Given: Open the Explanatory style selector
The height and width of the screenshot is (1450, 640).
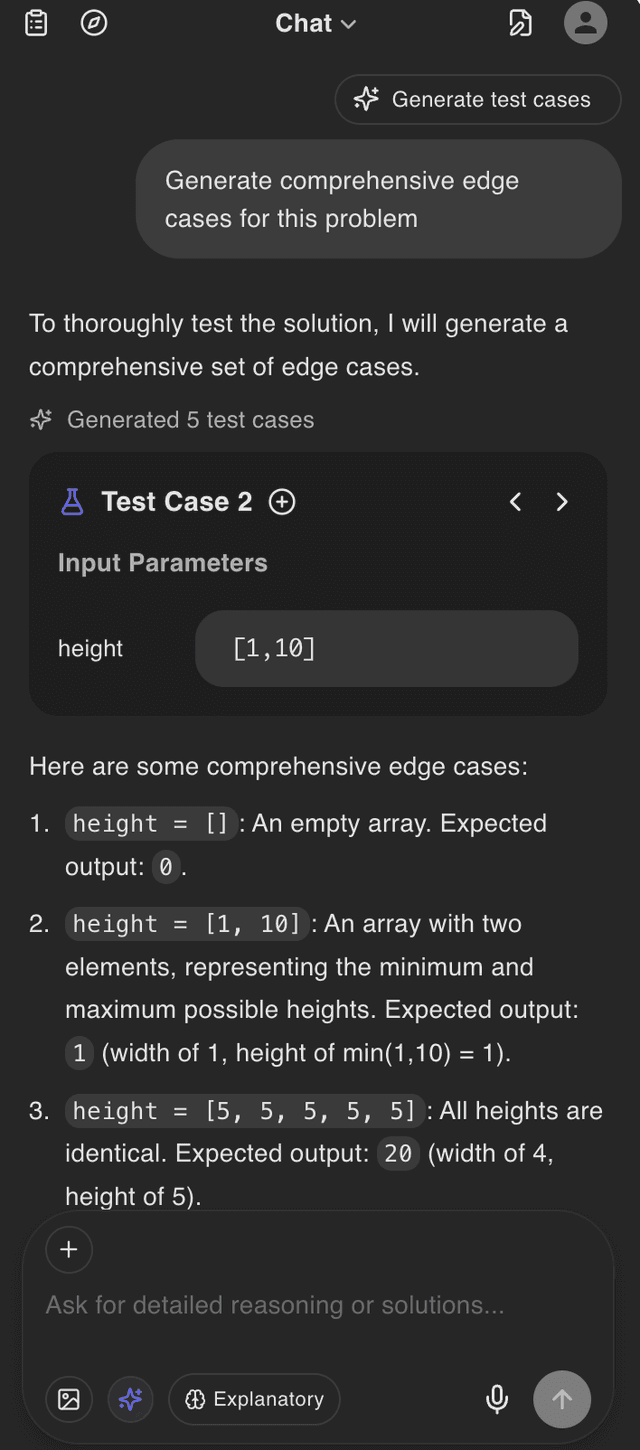Looking at the screenshot, I should pyautogui.click(x=254, y=1399).
